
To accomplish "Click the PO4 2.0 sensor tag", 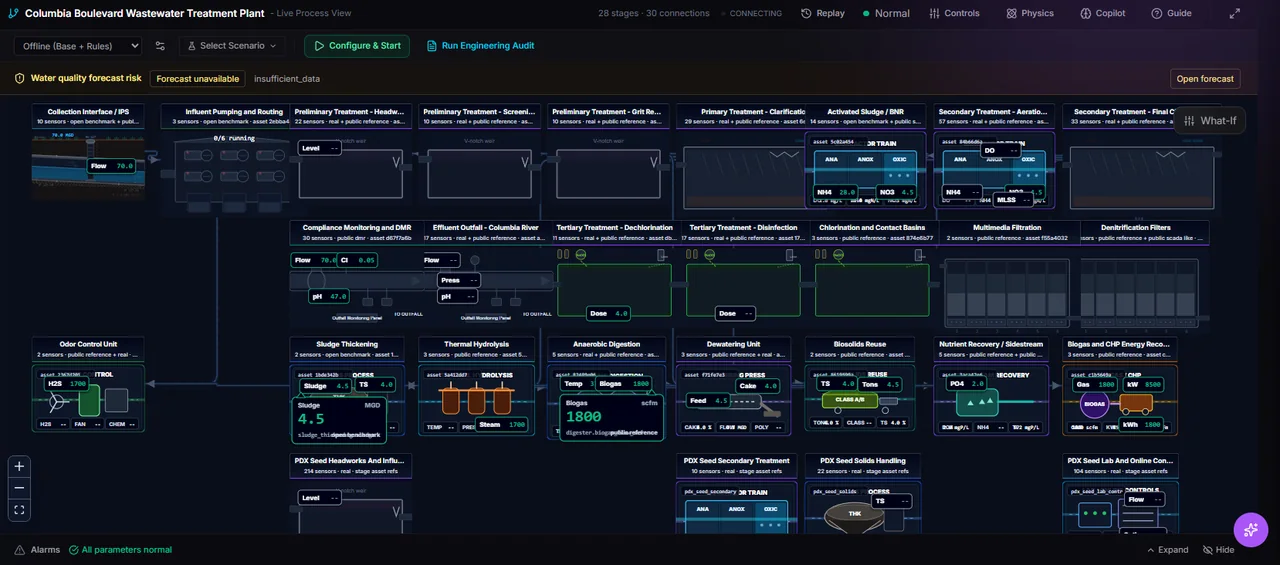I will click(x=968, y=383).
